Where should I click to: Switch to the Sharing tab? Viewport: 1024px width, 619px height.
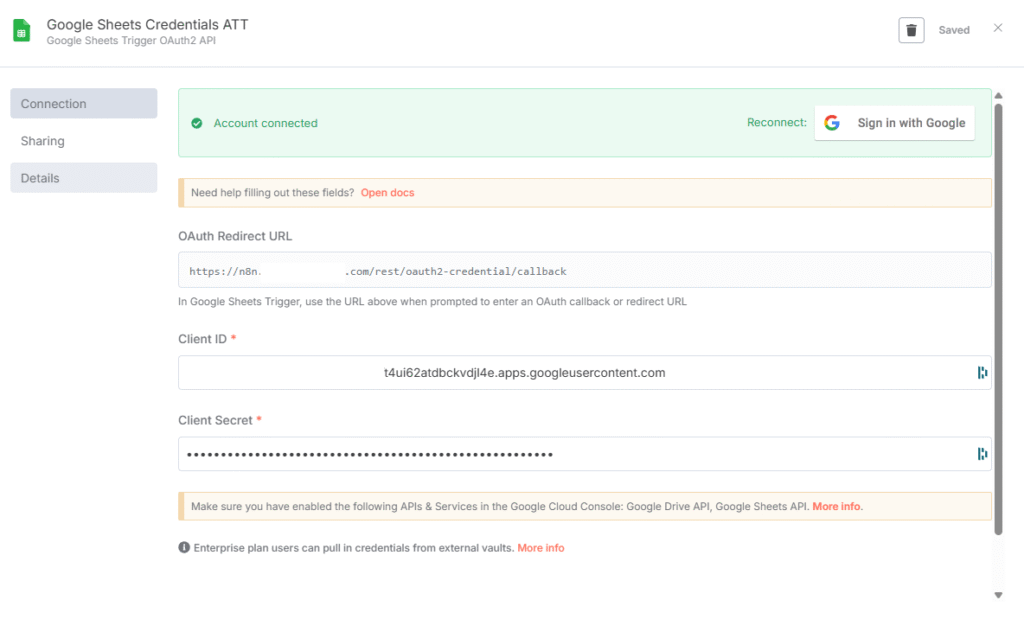click(43, 141)
